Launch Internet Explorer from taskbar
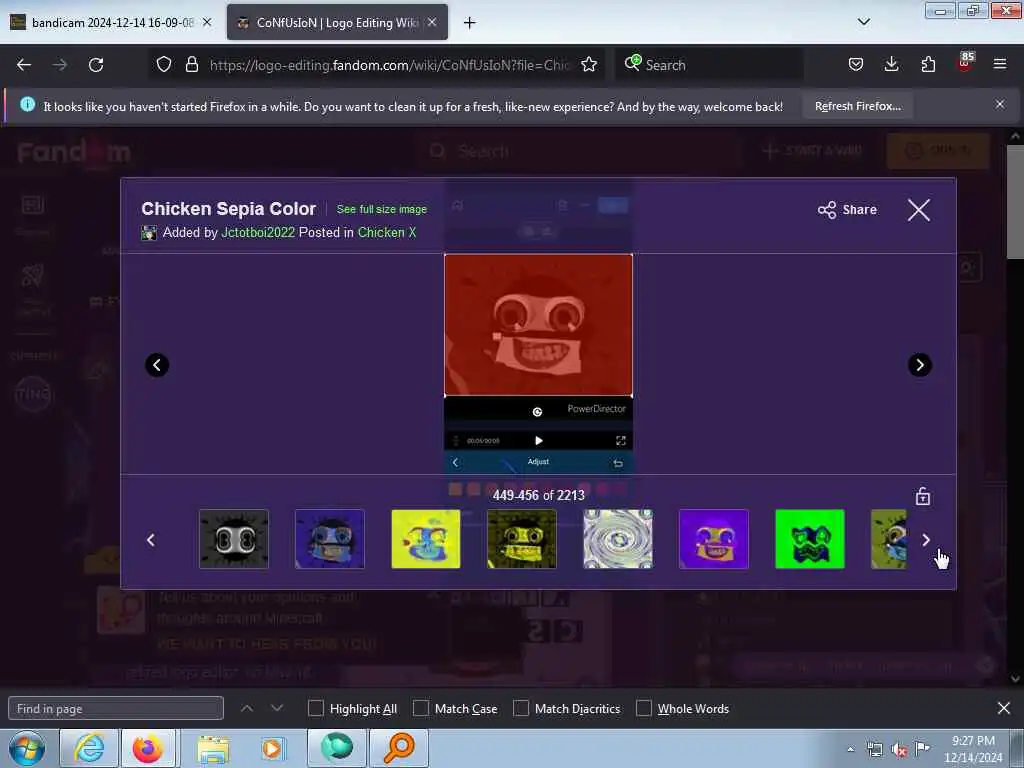Viewport: 1024px width, 768px height. click(x=89, y=748)
